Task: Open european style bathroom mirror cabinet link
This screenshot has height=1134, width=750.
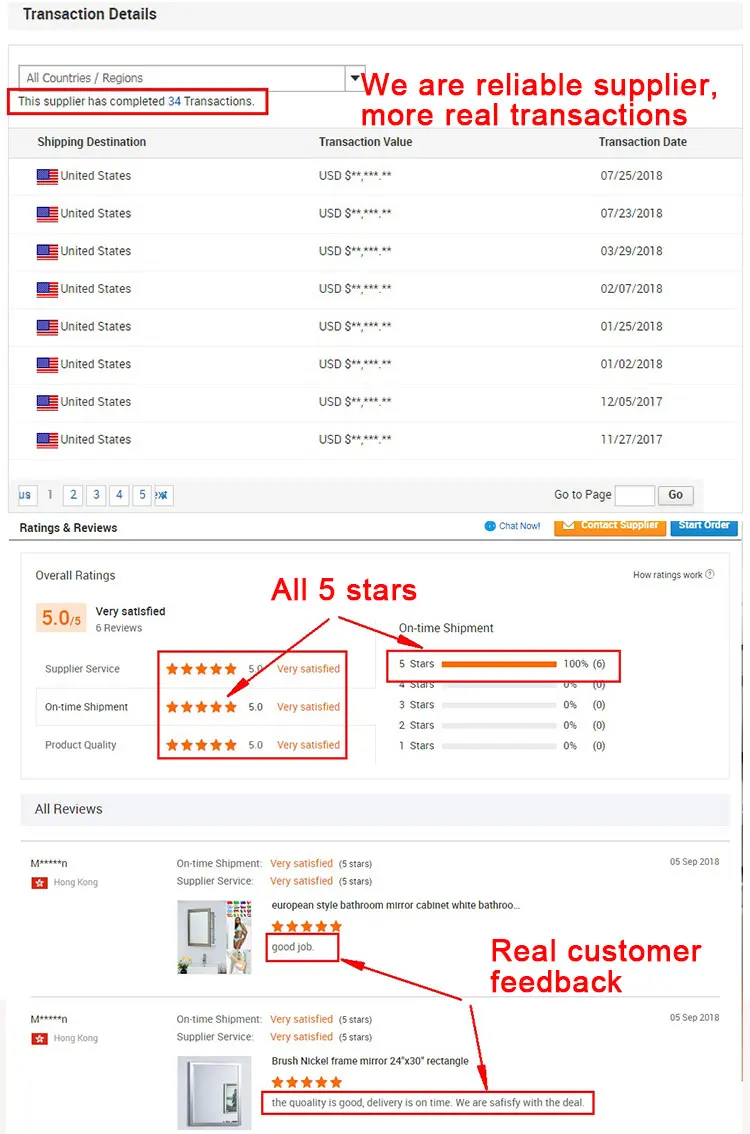Action: coord(395,905)
